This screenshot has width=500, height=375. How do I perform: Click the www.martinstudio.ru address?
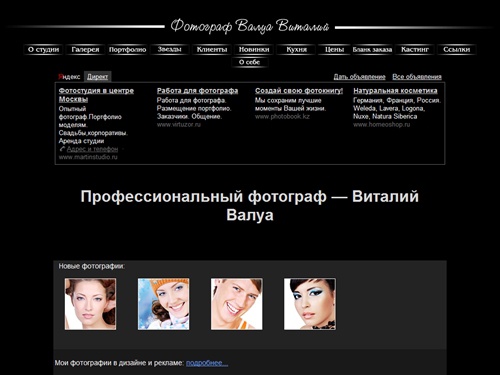[88, 157]
